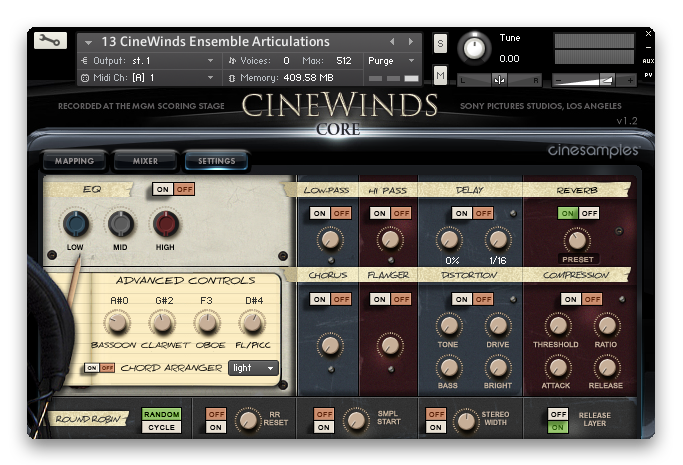Click the Delay 1/16 time knob
Image resolution: width=683 pixels, height=465 pixels.
point(498,239)
